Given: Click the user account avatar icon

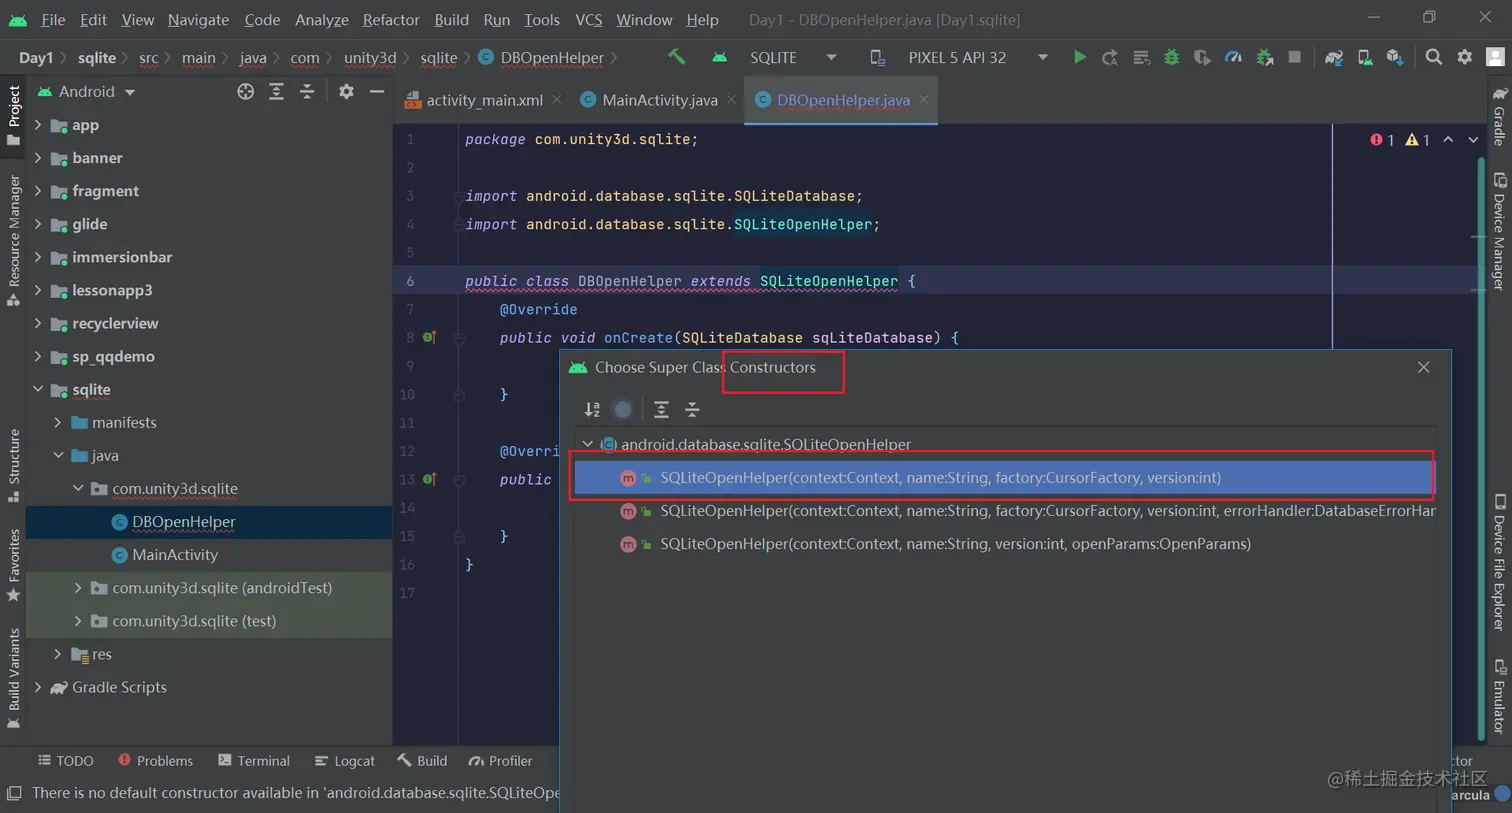Looking at the screenshot, I should [1496, 57].
